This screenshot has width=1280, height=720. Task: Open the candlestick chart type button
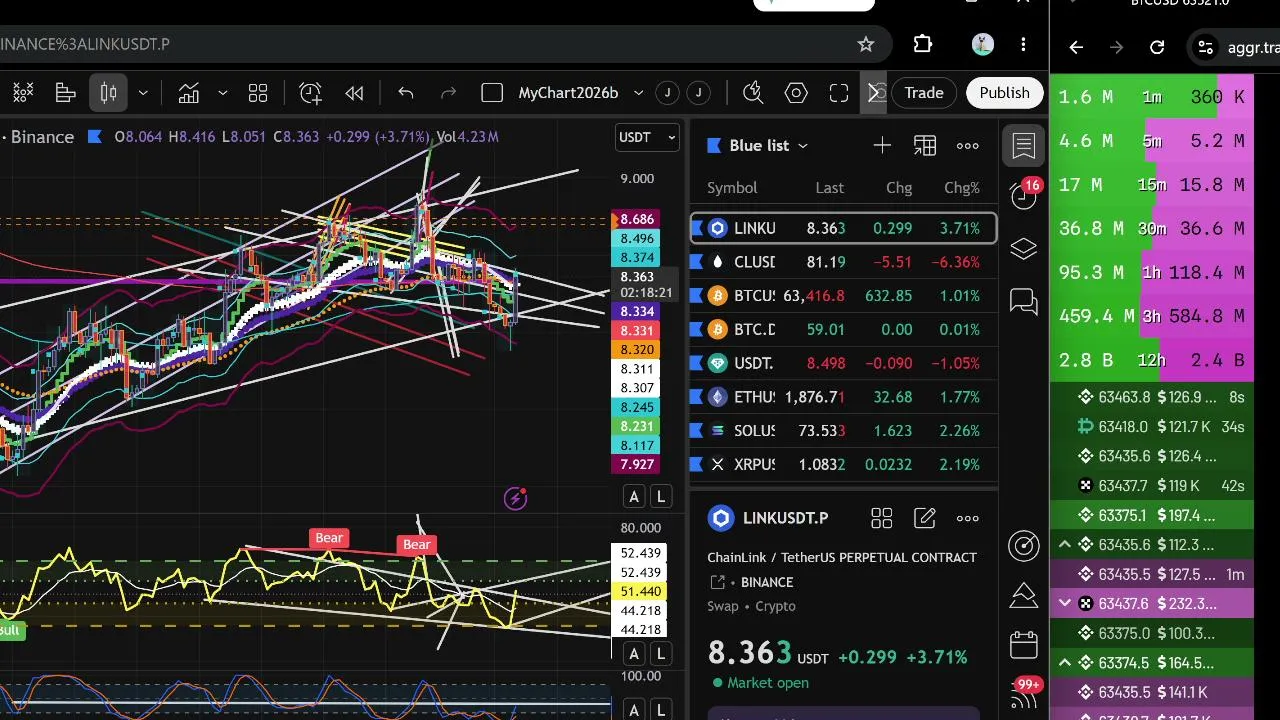pos(108,93)
